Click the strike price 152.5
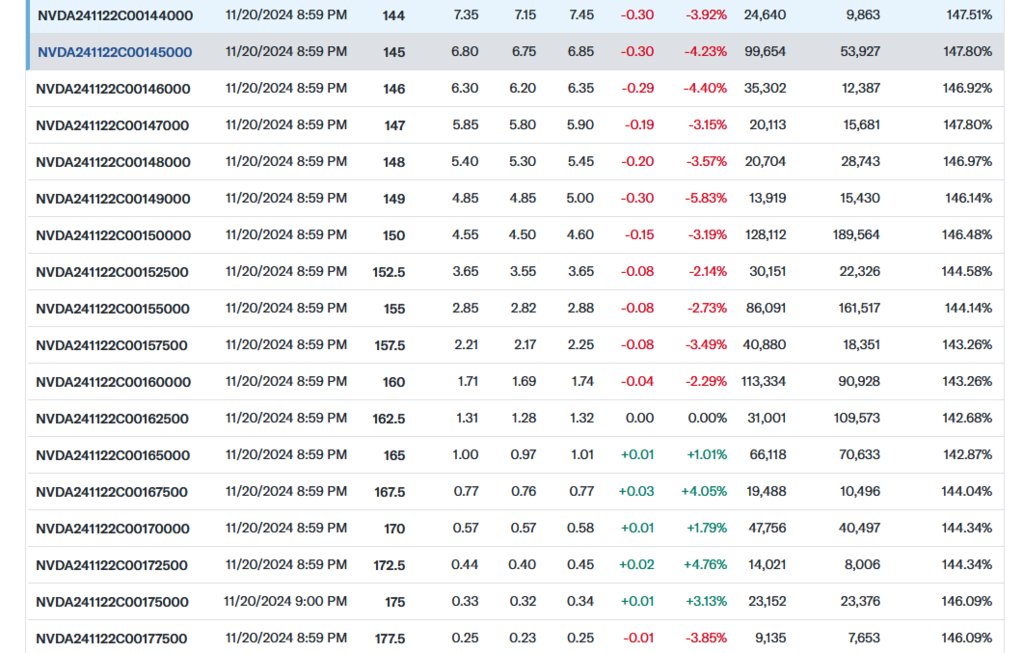1023x653 pixels. tap(389, 272)
